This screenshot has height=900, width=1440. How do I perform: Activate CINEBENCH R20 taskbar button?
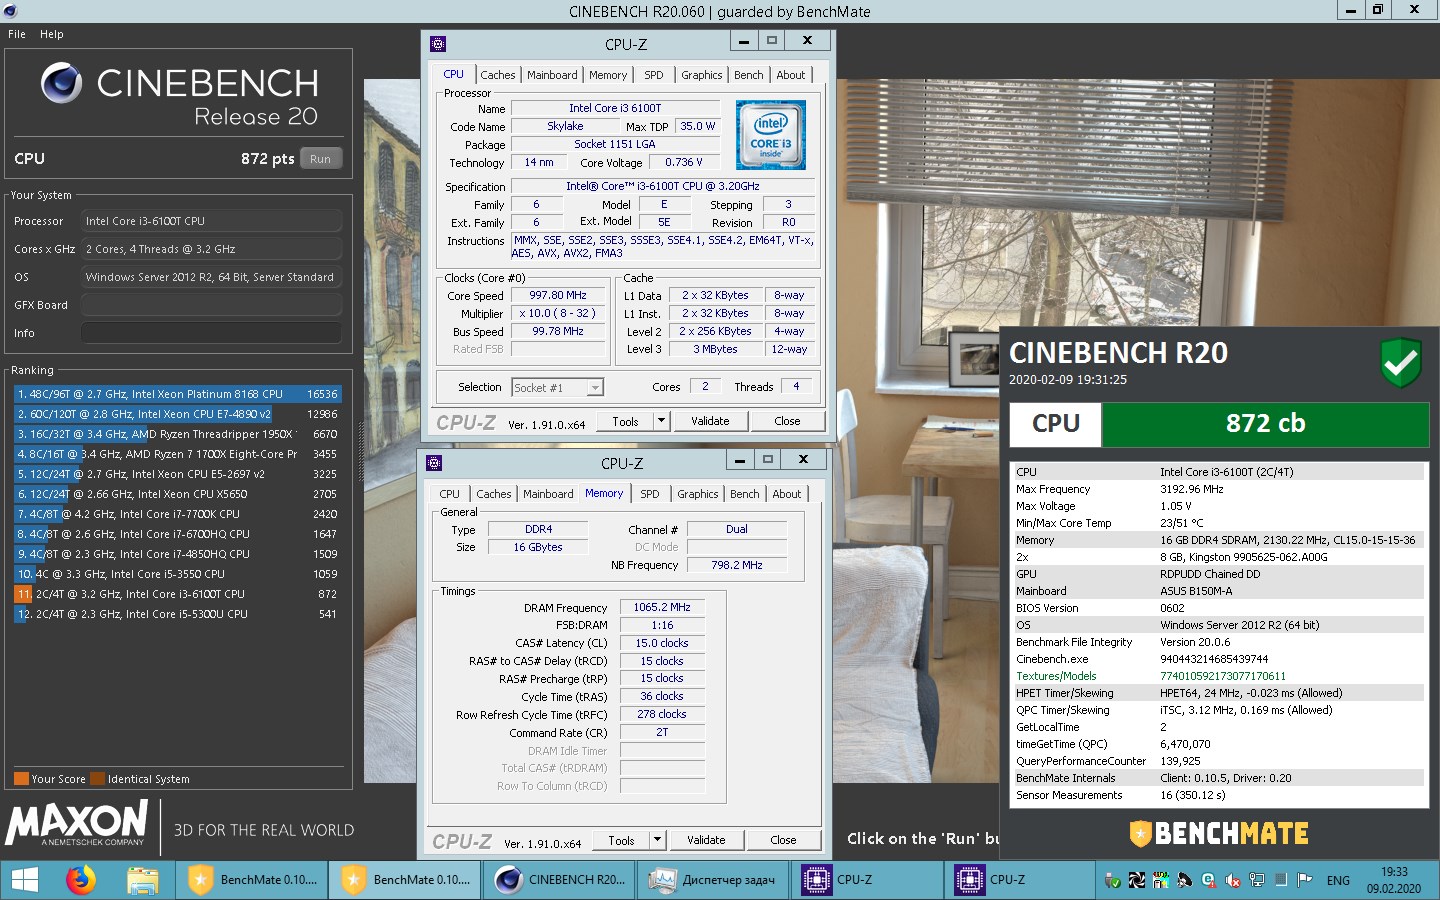(559, 880)
